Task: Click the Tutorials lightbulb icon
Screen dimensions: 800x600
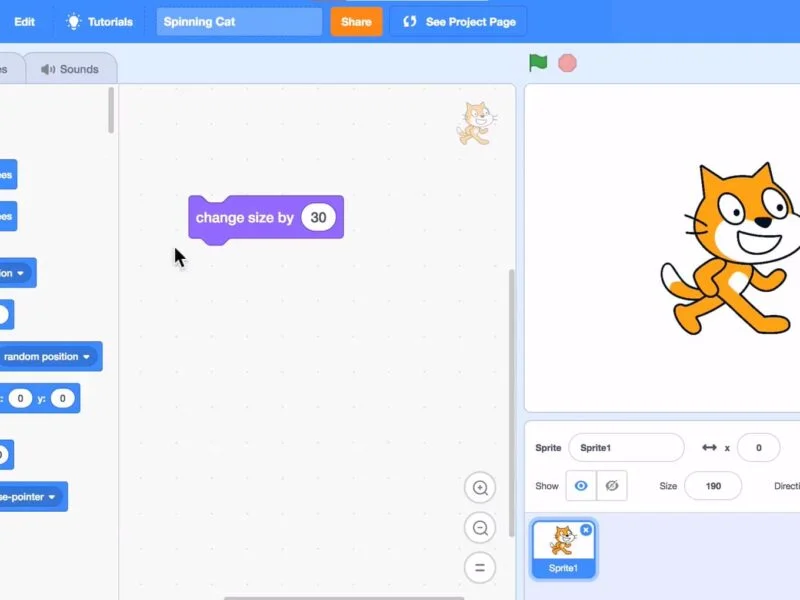Action: 74,21
